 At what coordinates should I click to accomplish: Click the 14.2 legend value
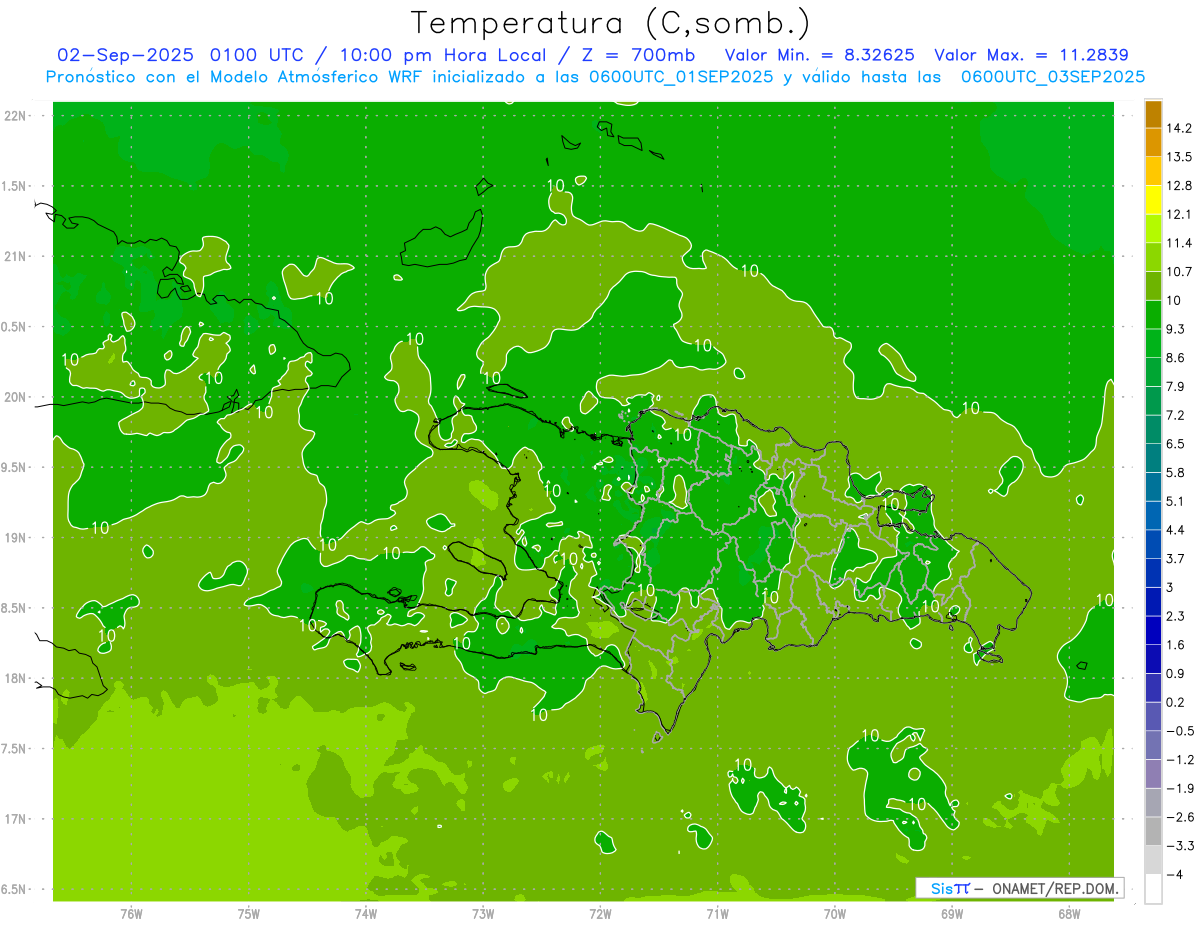point(1180,129)
